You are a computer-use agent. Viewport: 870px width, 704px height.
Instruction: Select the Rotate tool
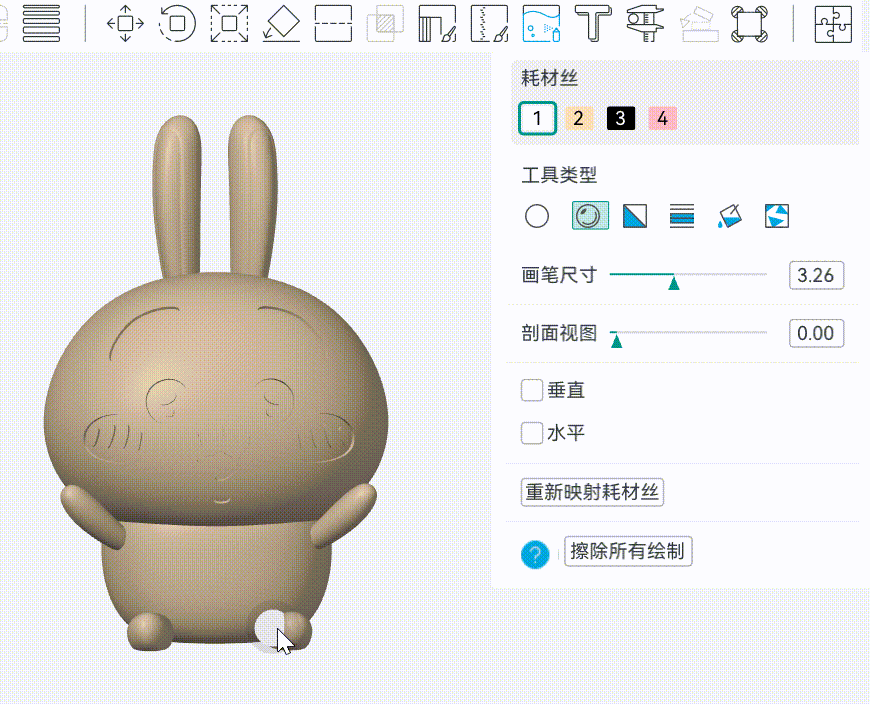coord(177,23)
